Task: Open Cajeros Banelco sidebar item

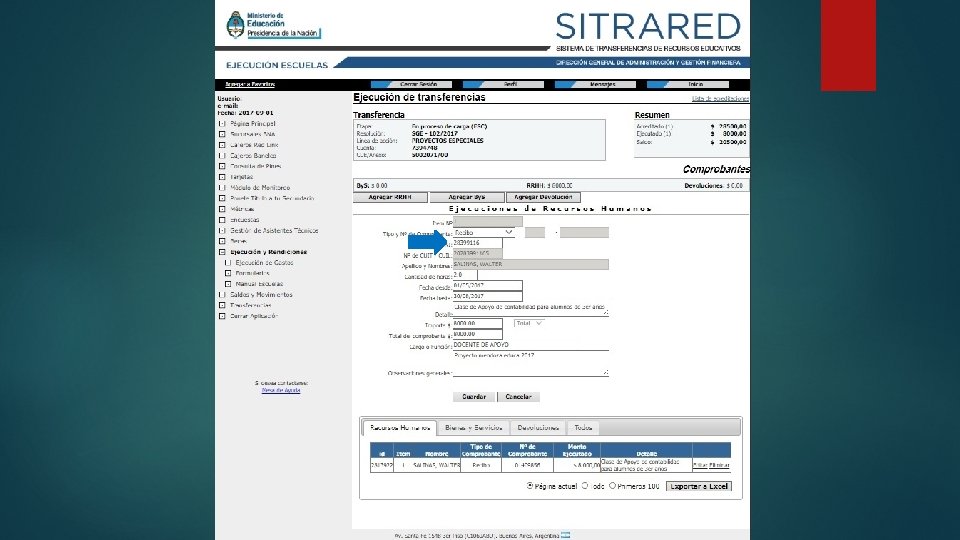Action: 253,156
